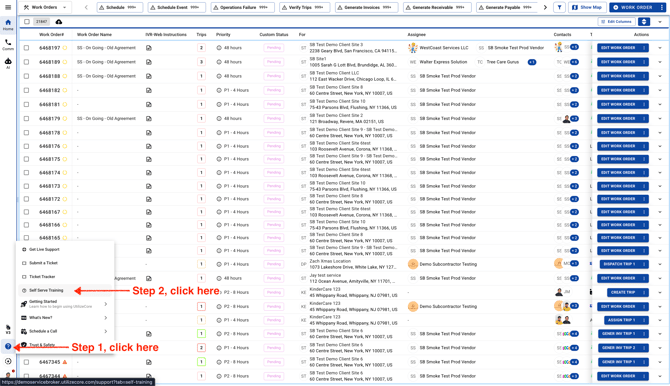Click three-dot menu on 6468197 Edit Work Order
The width and height of the screenshot is (670, 386).
(644, 48)
